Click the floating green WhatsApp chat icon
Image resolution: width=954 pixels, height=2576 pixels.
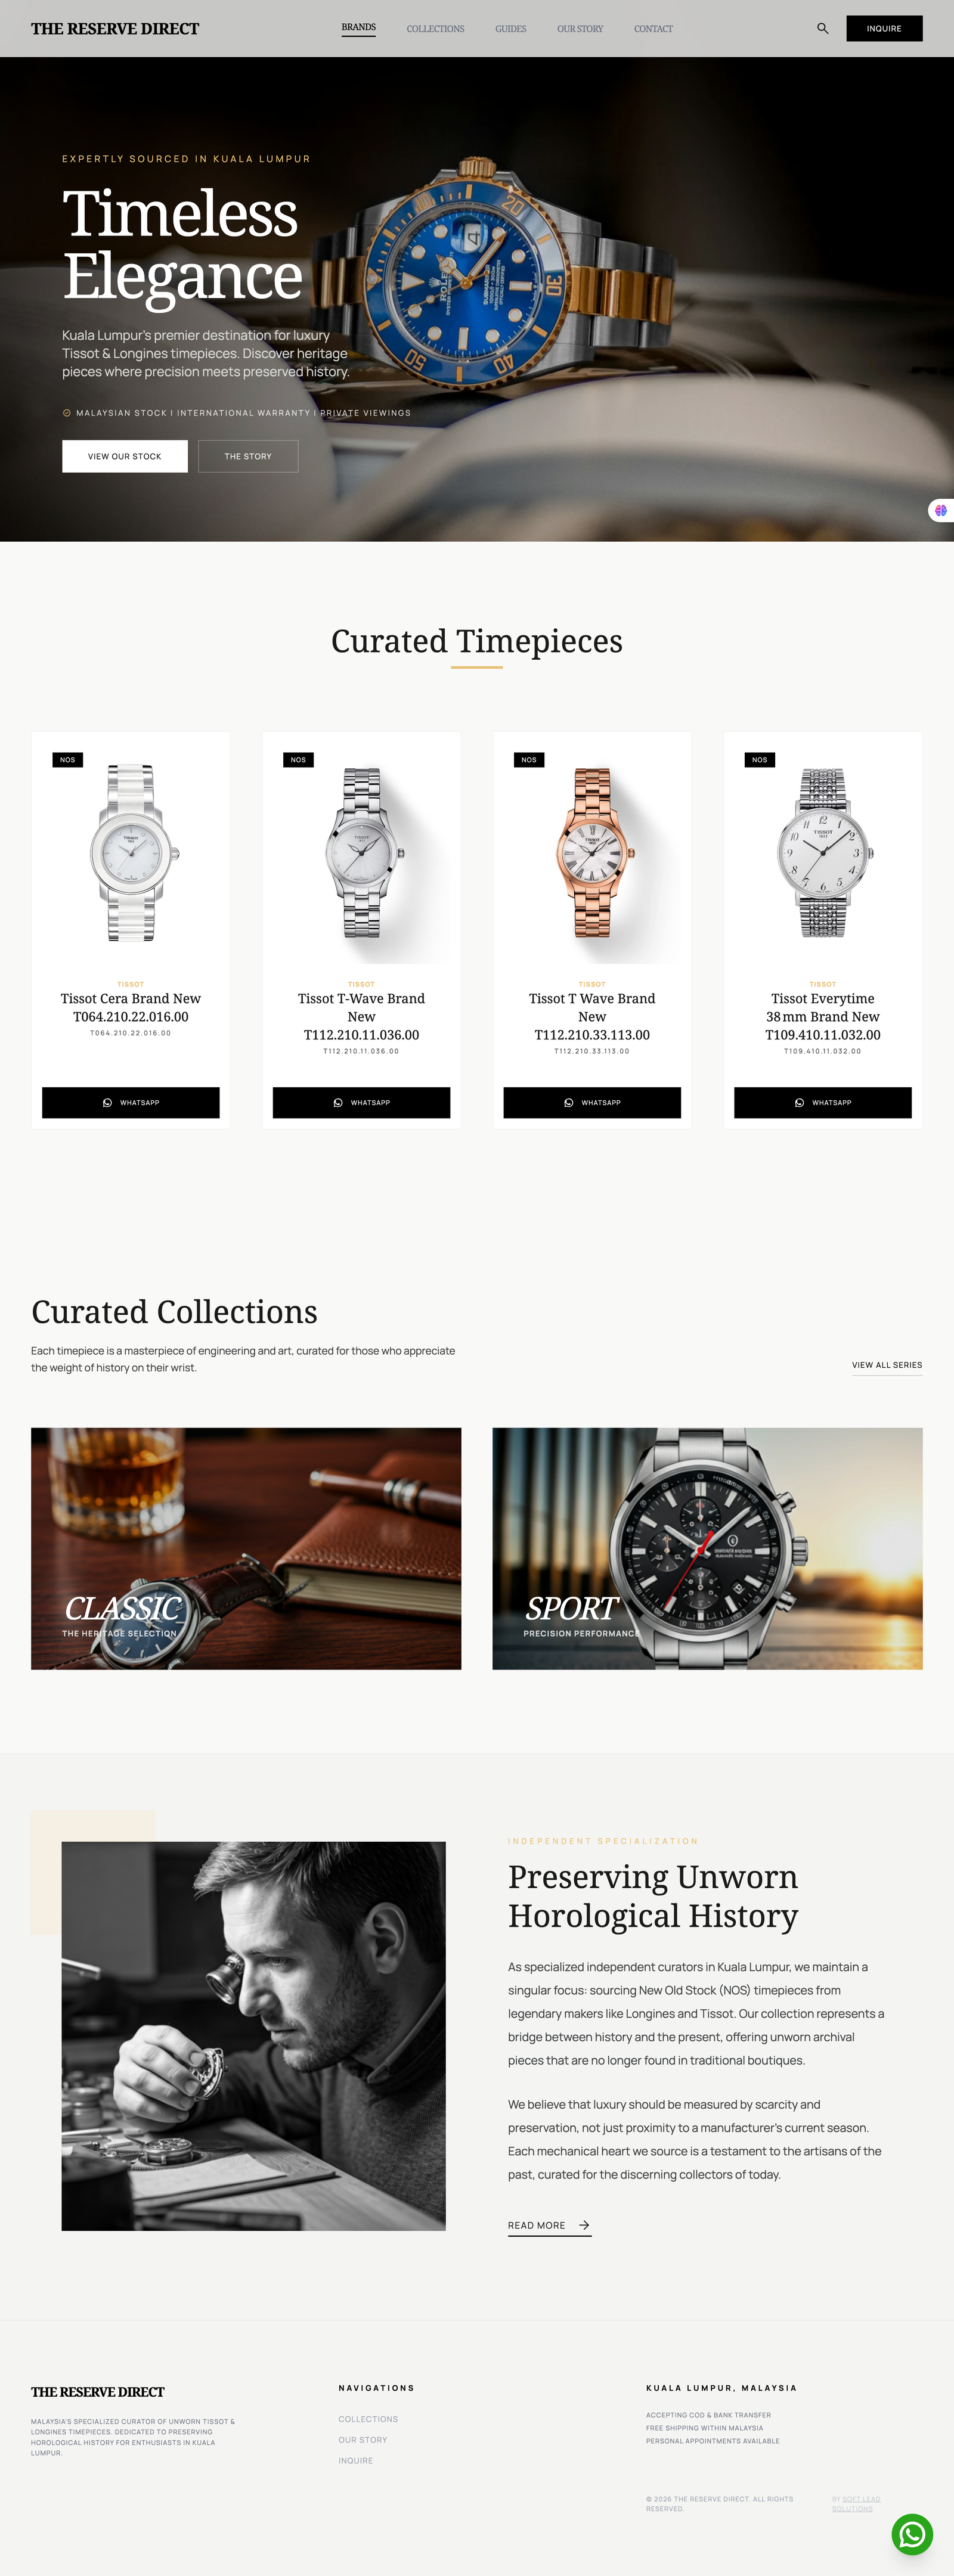(x=912, y=2534)
